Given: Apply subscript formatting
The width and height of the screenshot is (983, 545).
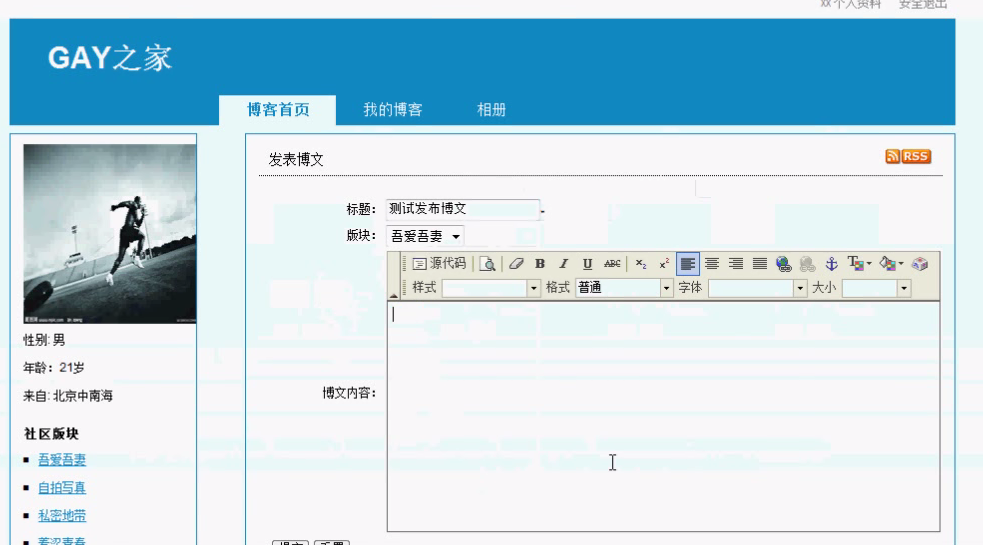Looking at the screenshot, I should coord(641,263).
